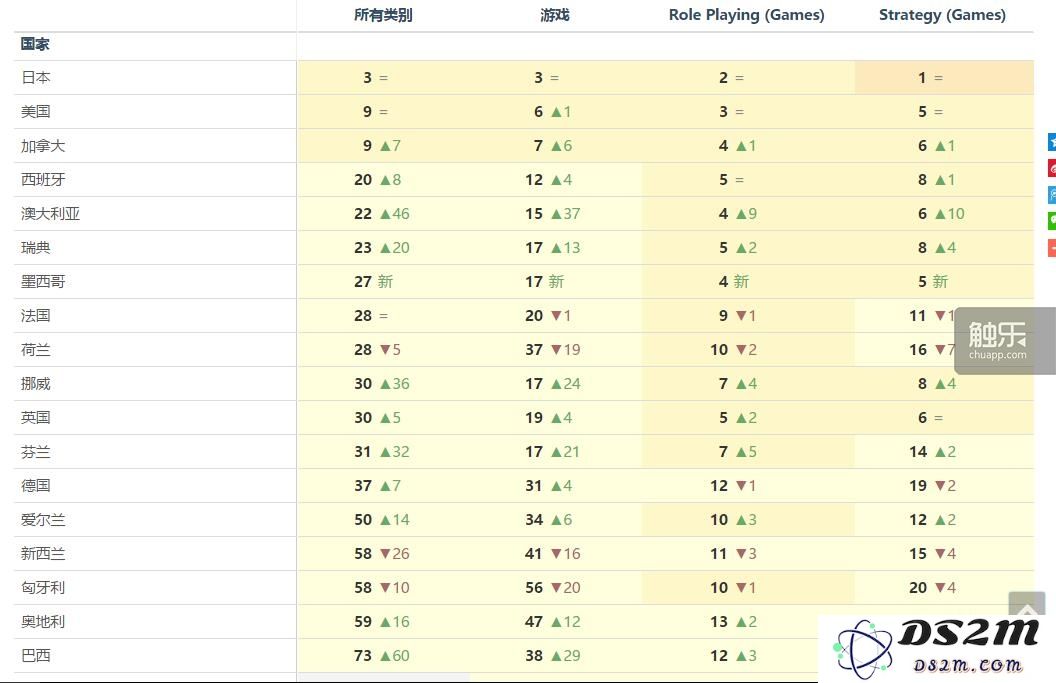The image size is (1056, 683).
Task: Open the orange more-share icon
Action: [x=1052, y=248]
